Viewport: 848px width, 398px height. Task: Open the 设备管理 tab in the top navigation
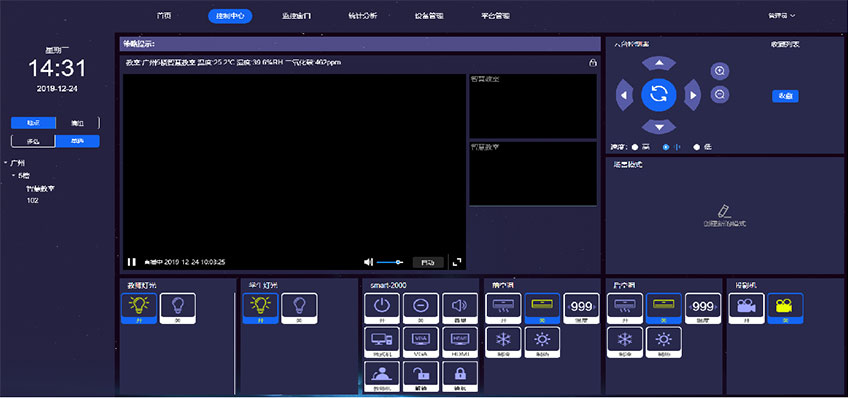[x=429, y=16]
